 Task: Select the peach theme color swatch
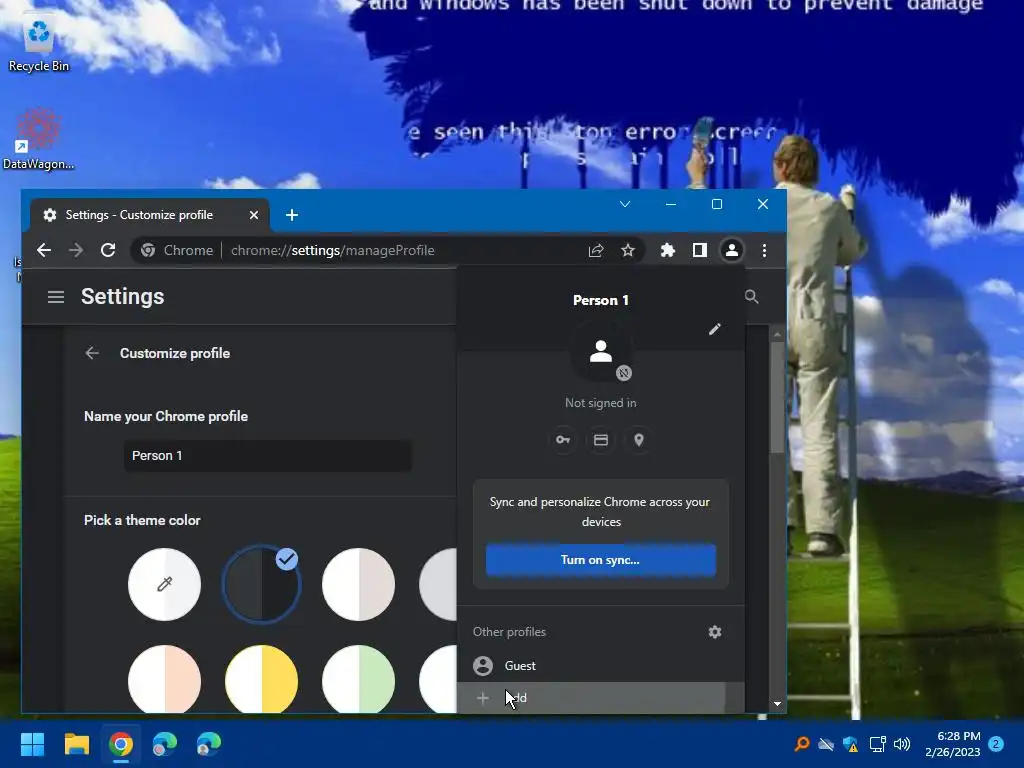tap(165, 679)
